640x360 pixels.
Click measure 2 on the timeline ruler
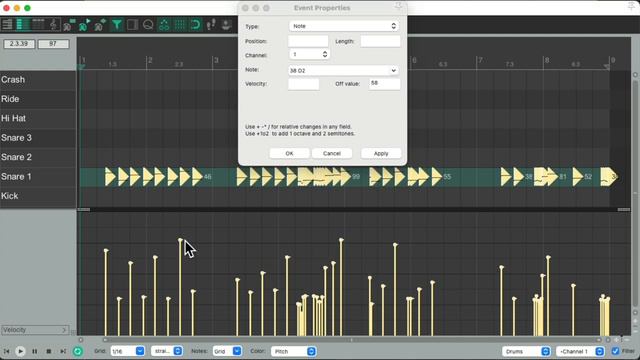tap(150, 61)
